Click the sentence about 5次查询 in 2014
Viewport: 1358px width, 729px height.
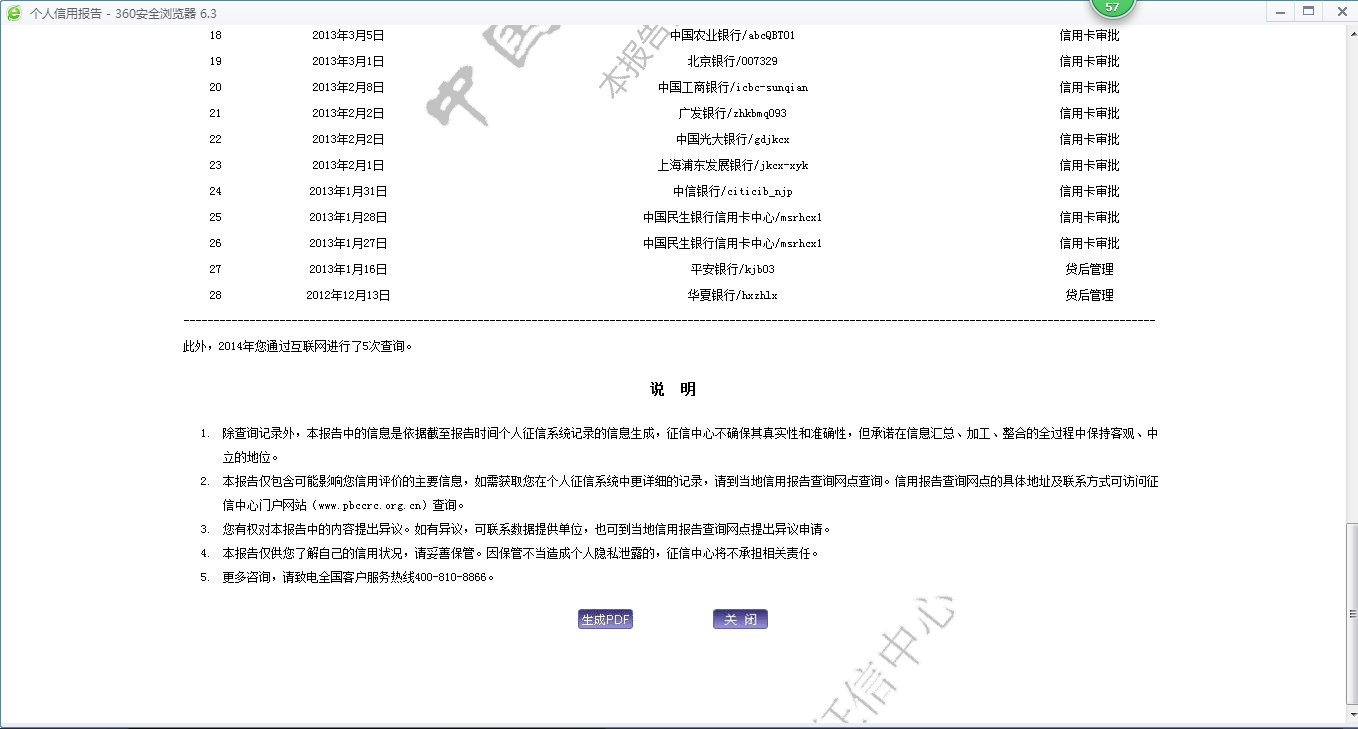tap(298, 347)
